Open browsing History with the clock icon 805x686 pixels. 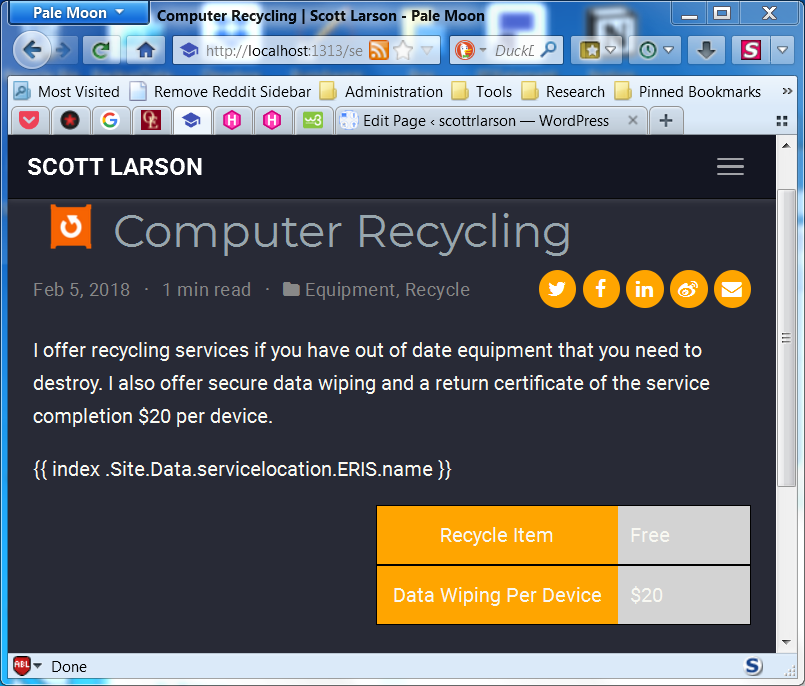[x=649, y=49]
